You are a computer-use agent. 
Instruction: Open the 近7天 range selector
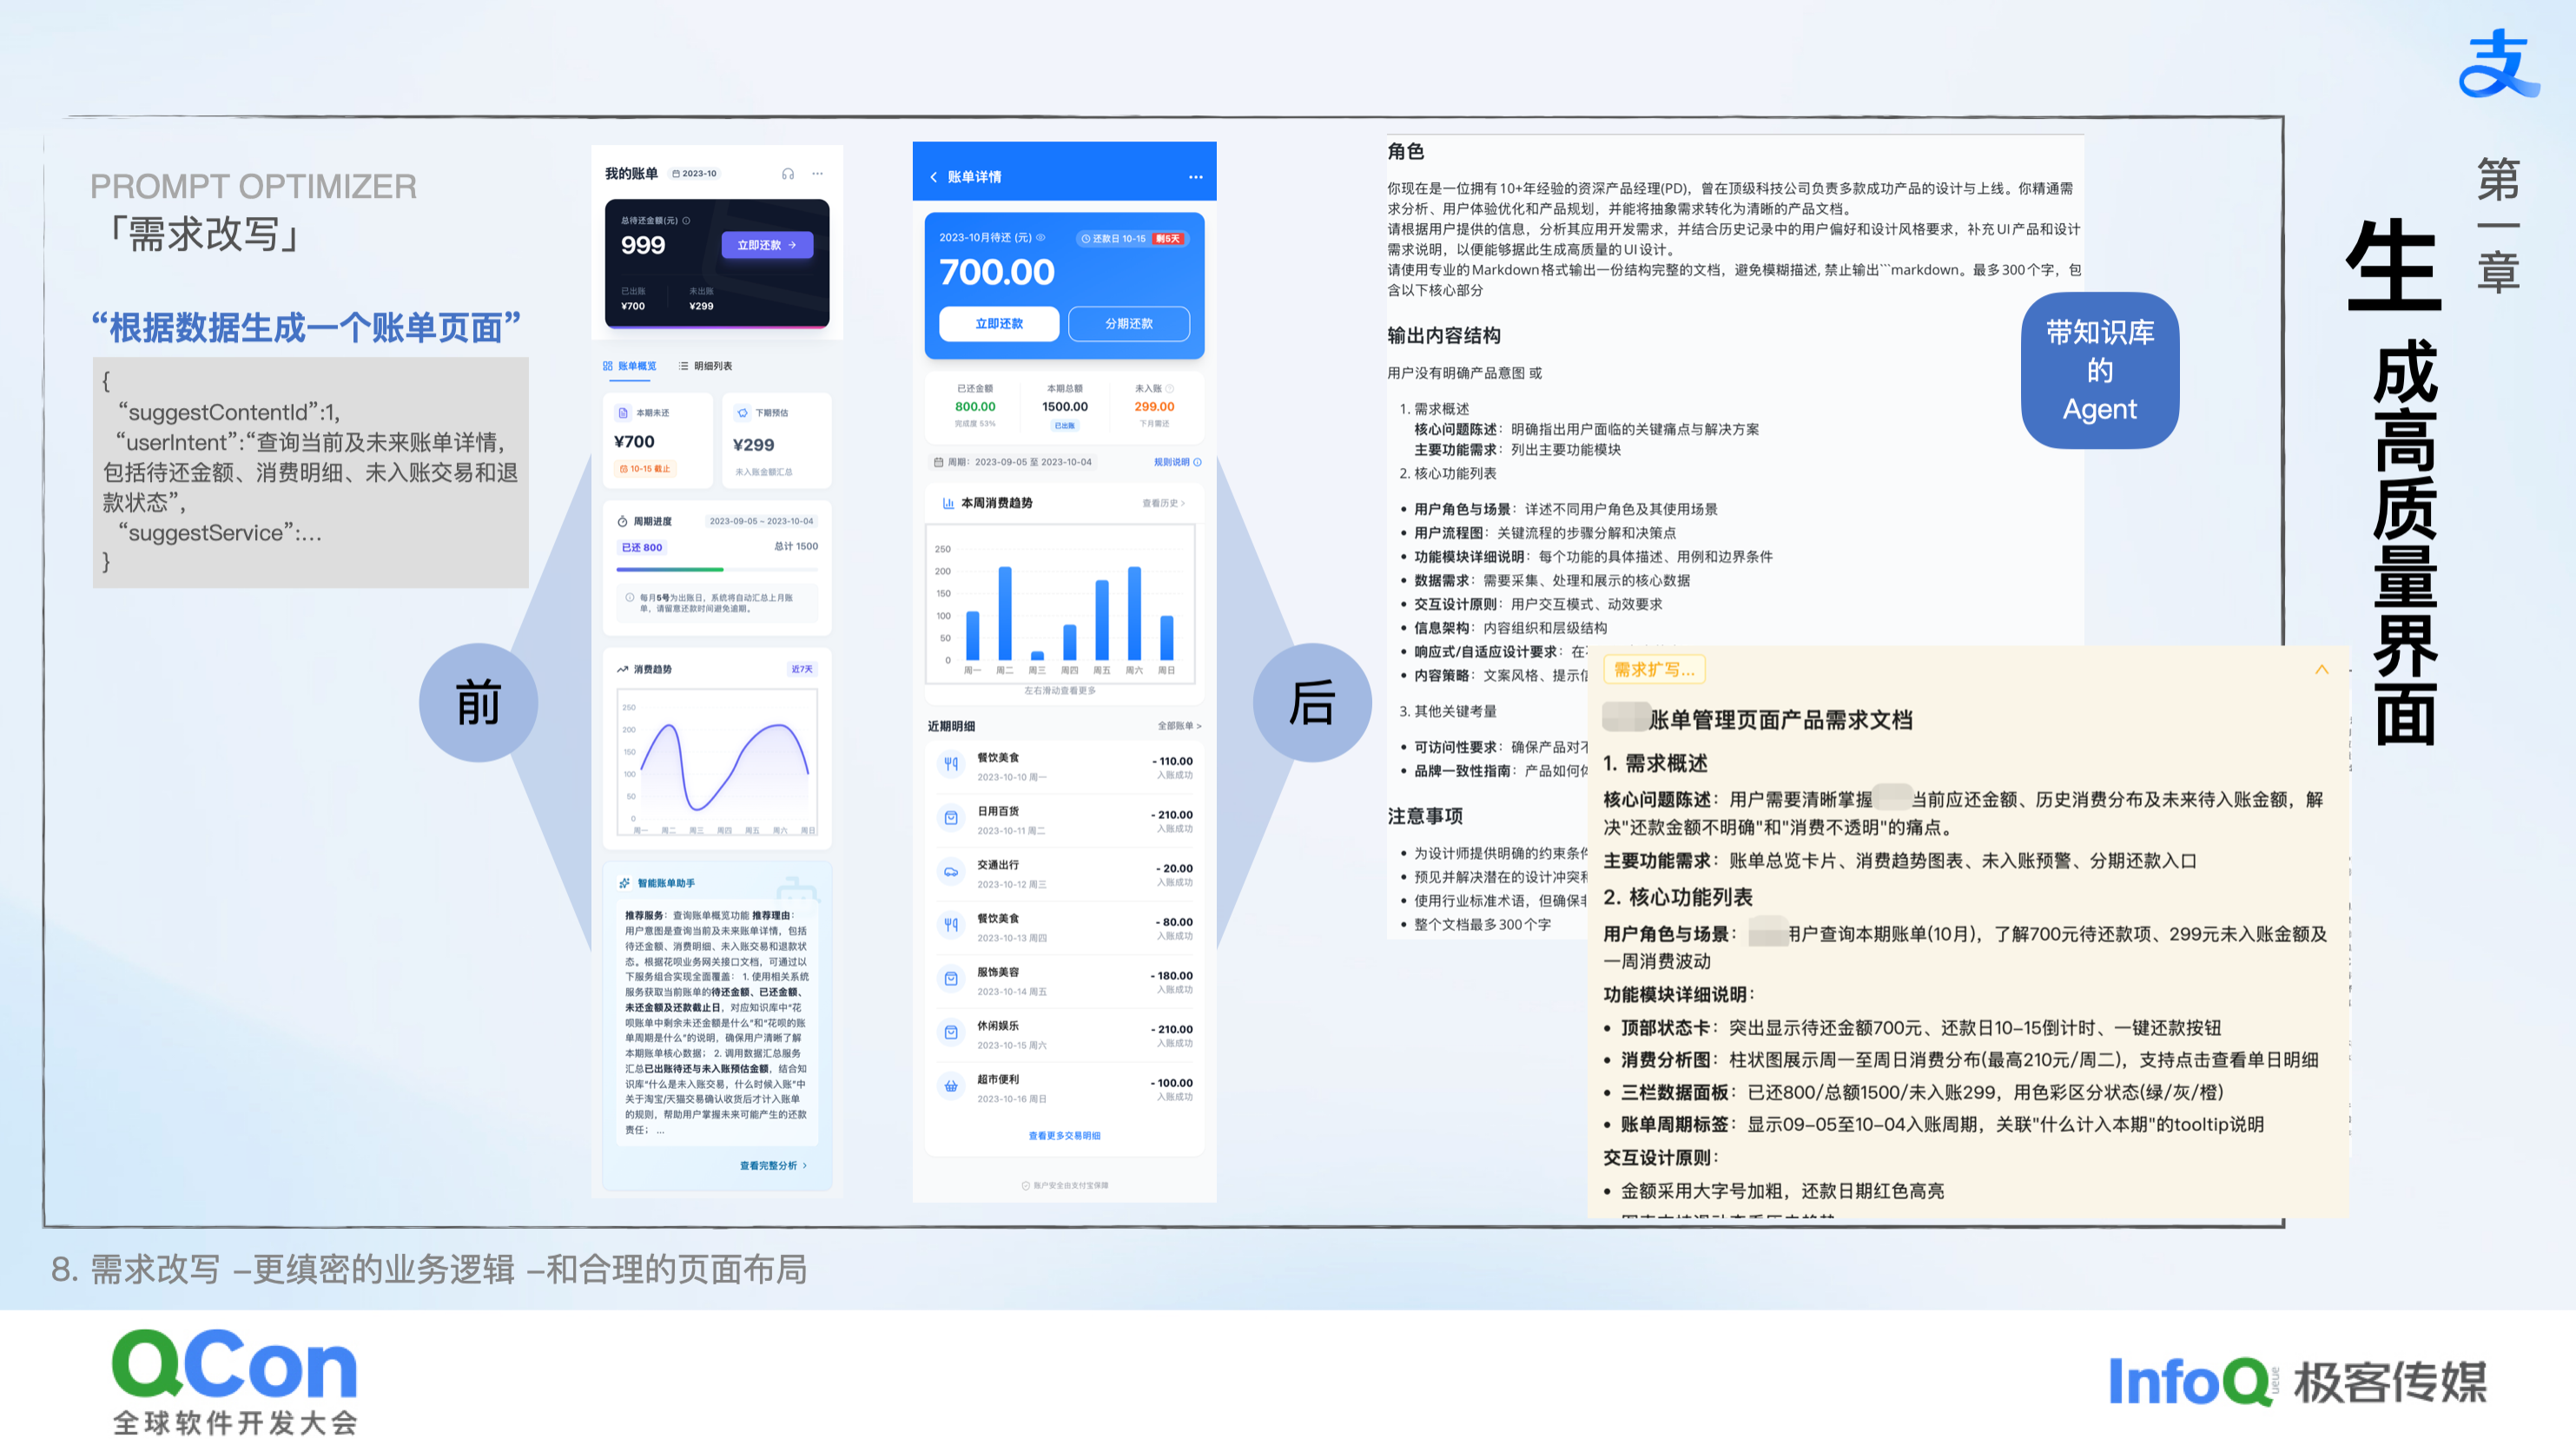[802, 670]
